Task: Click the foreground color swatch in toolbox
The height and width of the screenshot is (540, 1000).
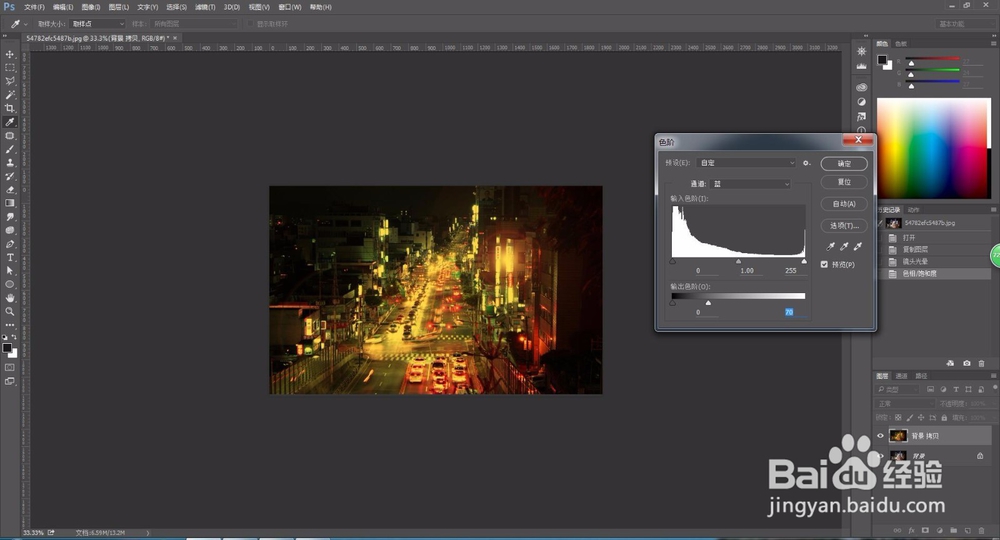Action: [7, 348]
